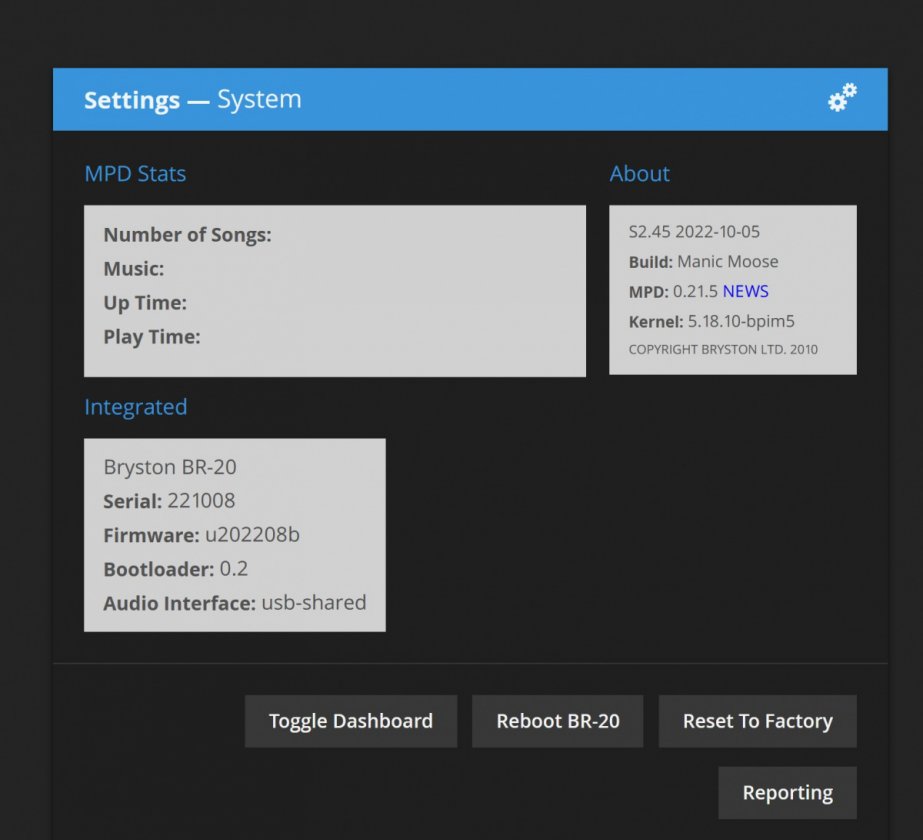
Task: Select the version text 'S2.45 2022-10-05'
Action: pyautogui.click(x=694, y=231)
